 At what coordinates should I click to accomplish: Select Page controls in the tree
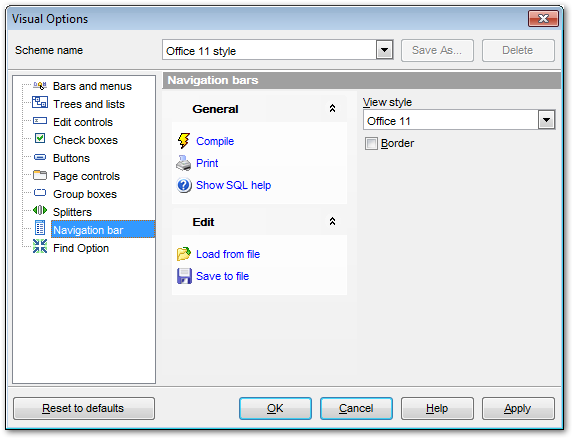coord(86,176)
